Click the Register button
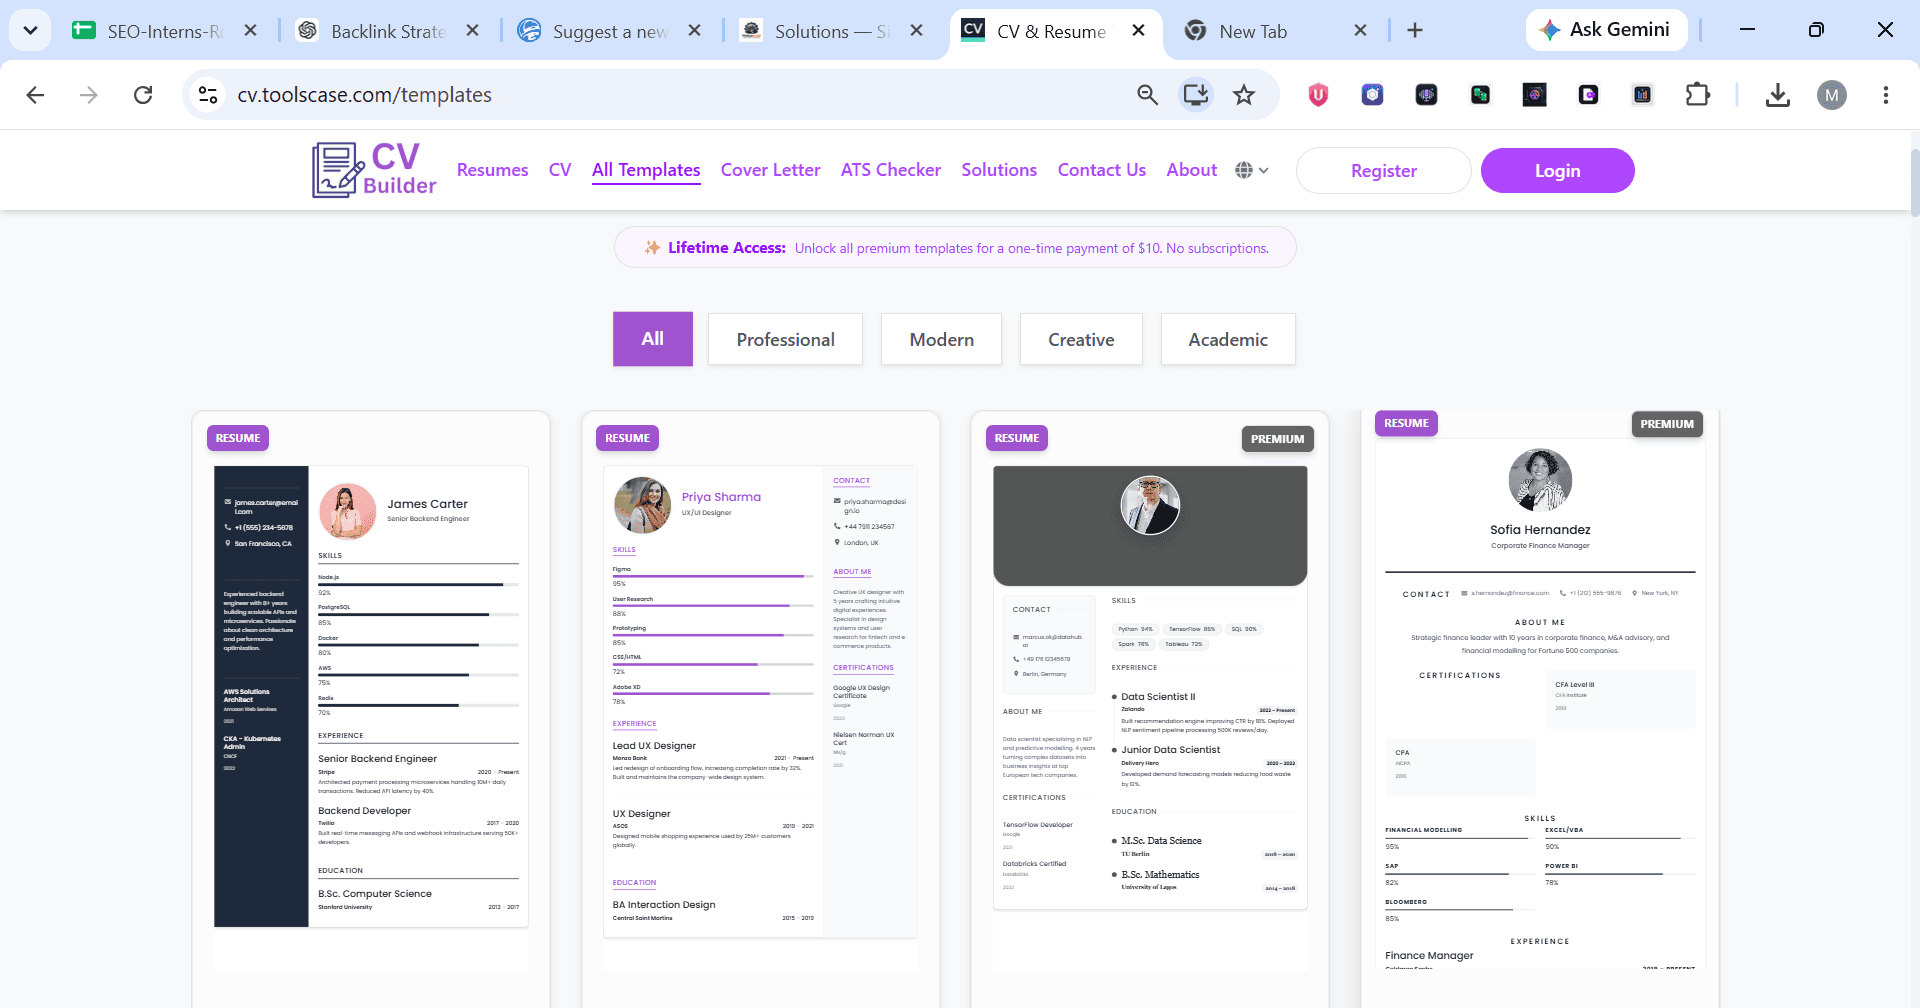This screenshot has width=1920, height=1008. (x=1383, y=171)
